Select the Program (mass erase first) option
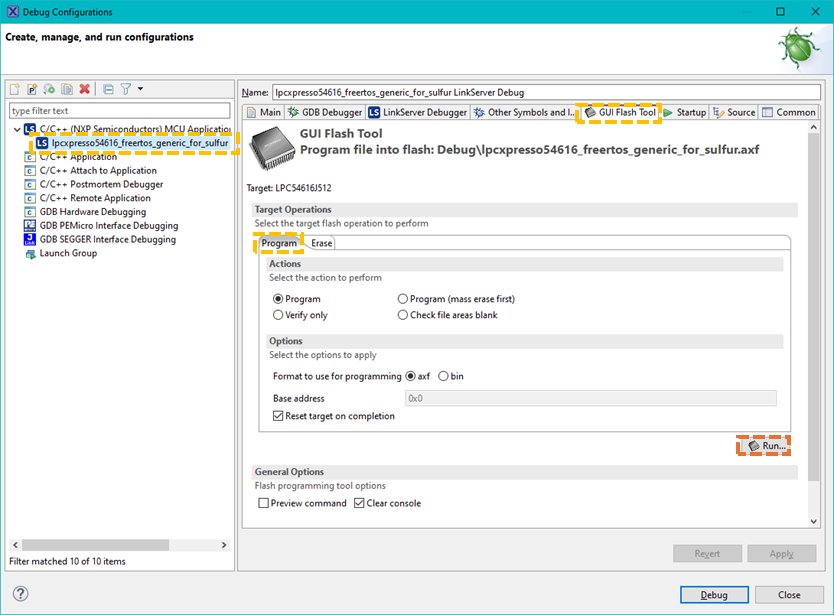 coord(403,299)
